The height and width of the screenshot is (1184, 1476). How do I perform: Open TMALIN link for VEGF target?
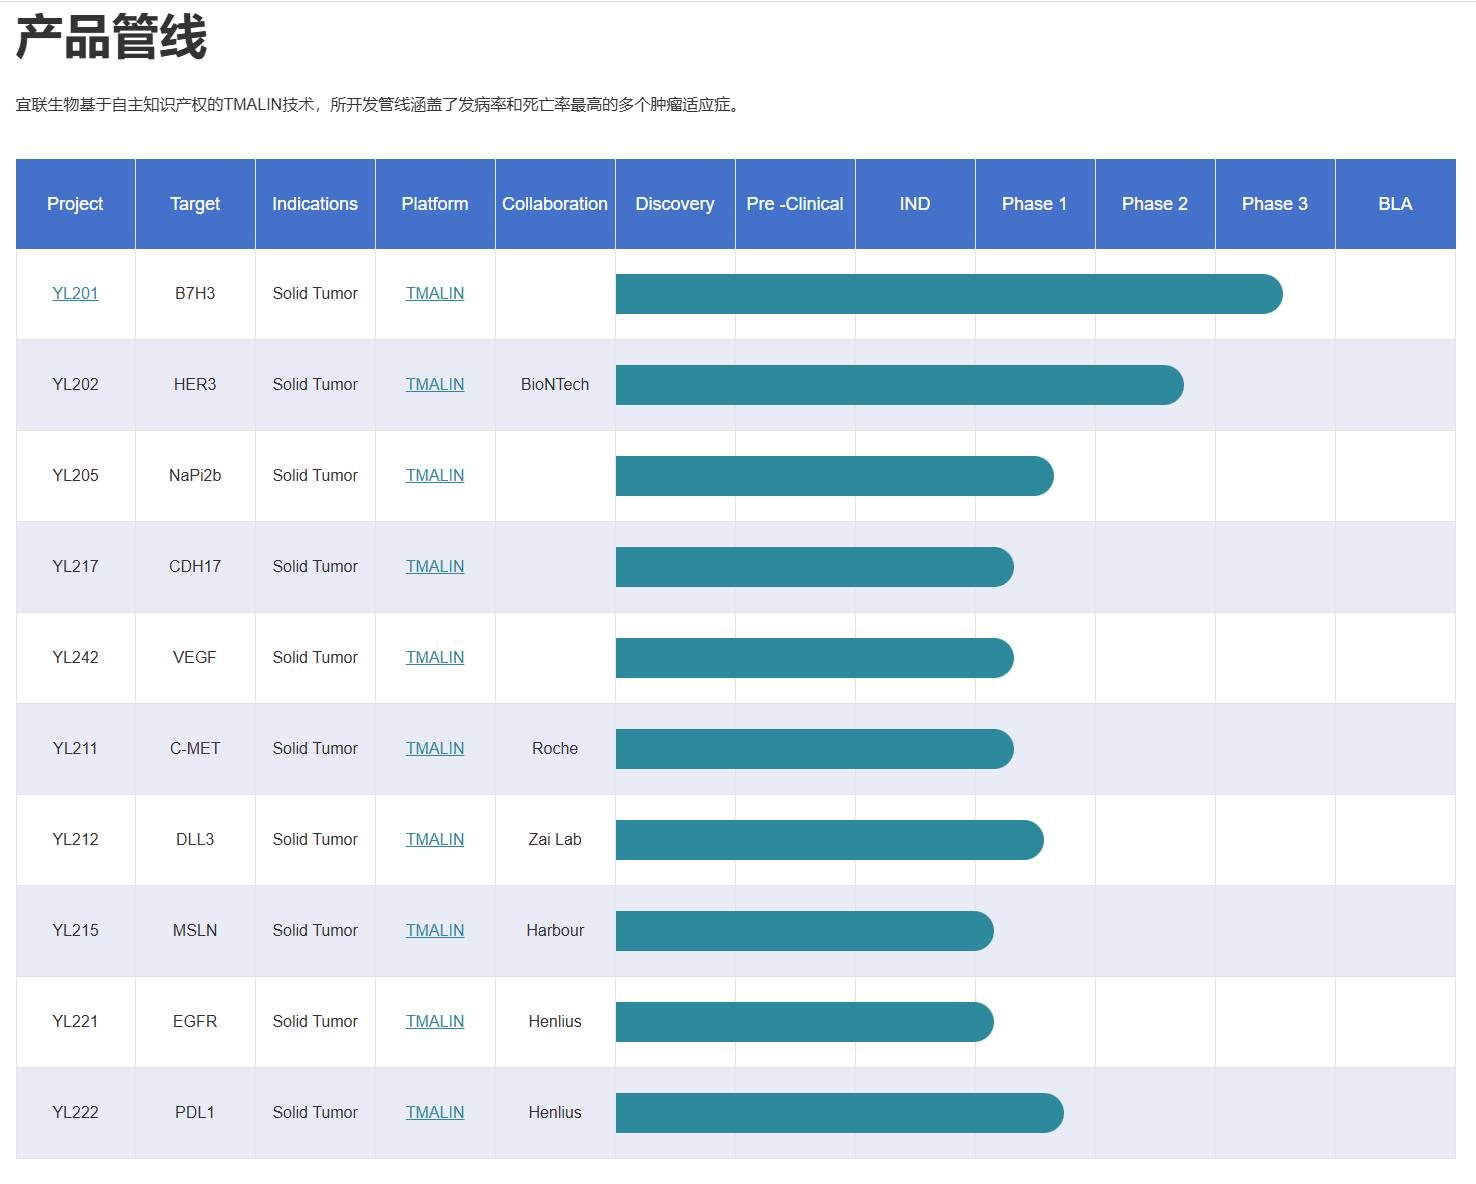click(x=434, y=657)
